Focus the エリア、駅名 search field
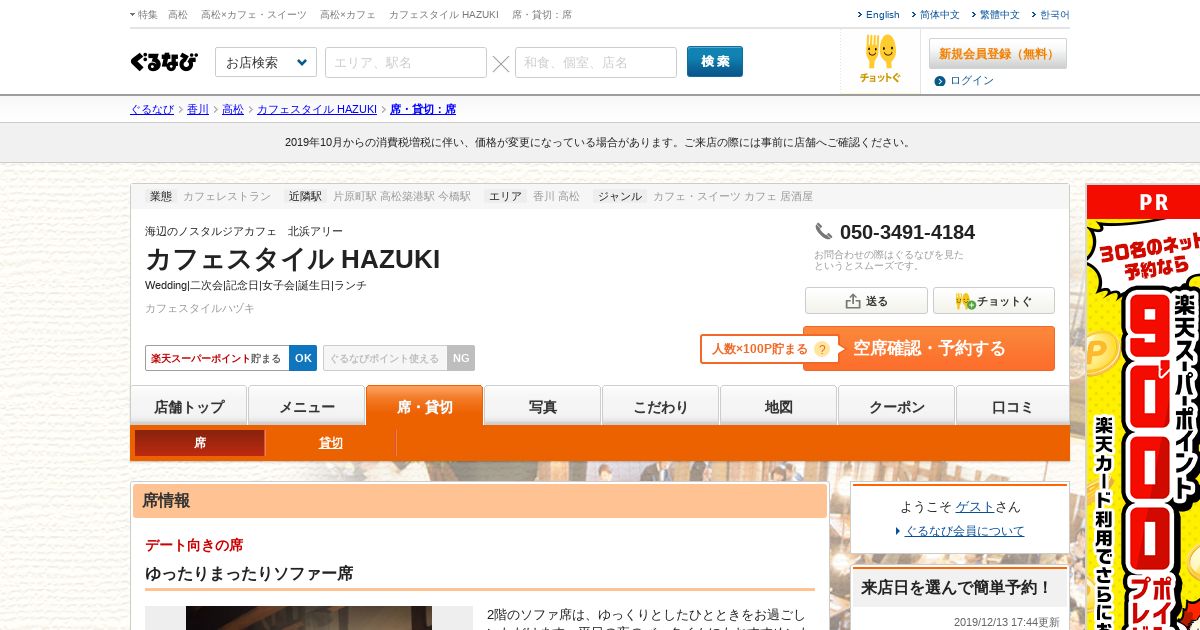1200x630 pixels. 406,62
